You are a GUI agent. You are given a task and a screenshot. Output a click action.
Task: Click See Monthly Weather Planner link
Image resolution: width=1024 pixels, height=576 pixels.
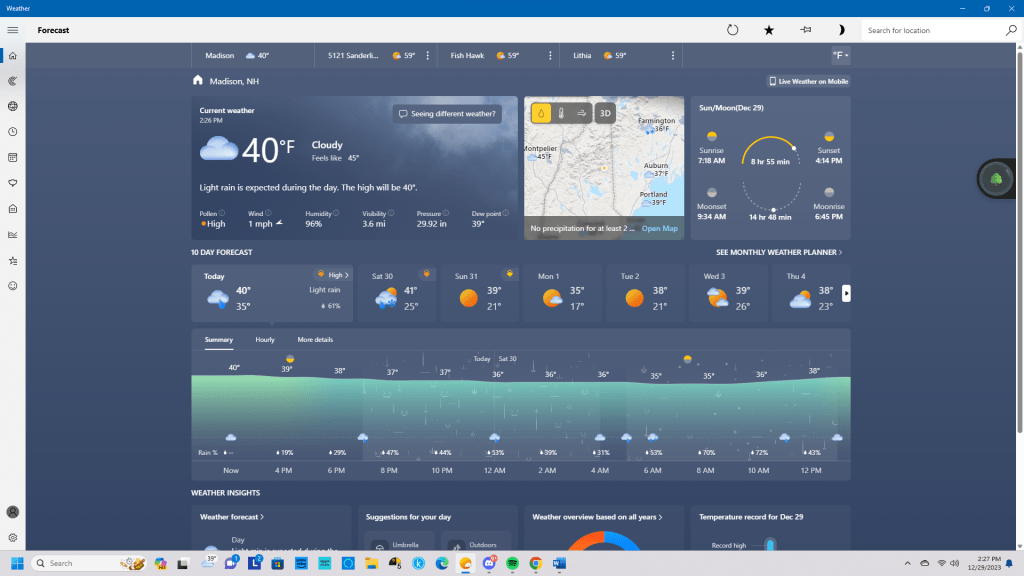[x=779, y=253]
